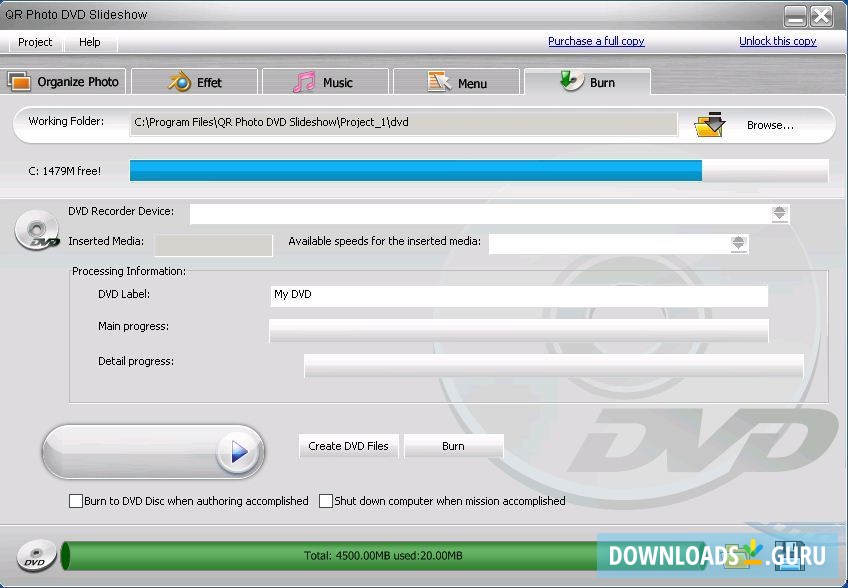Enable Burn to DVD Disc when authoring accomplished
The width and height of the screenshot is (848, 588).
click(x=76, y=501)
